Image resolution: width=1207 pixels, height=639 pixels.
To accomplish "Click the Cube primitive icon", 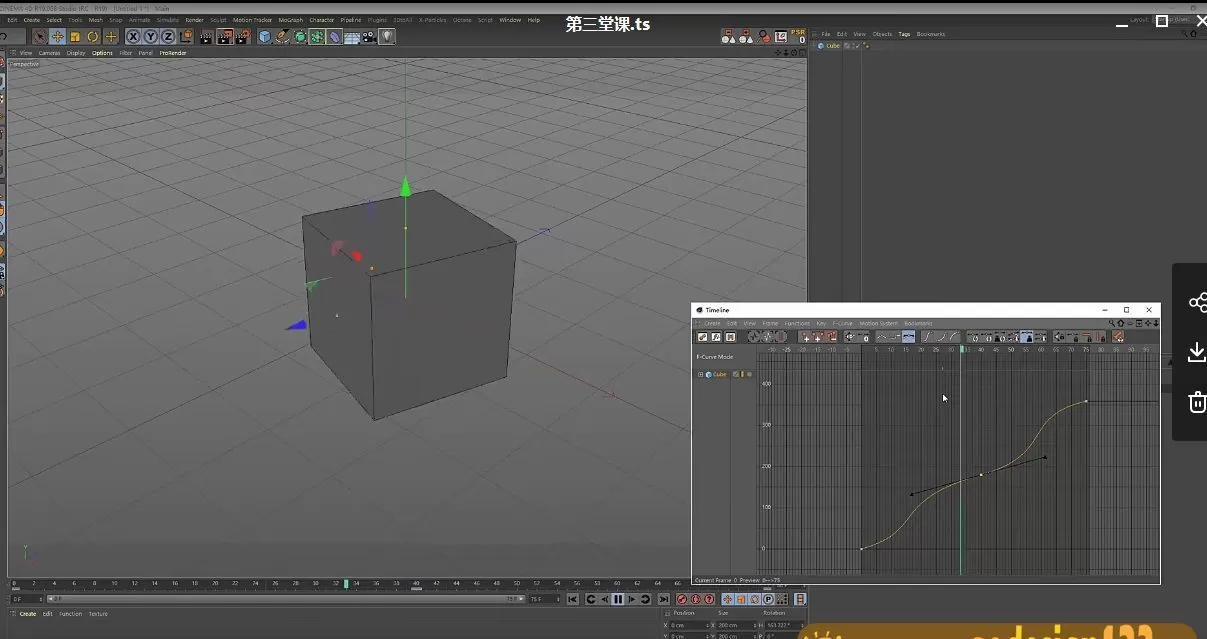I will click(265, 37).
